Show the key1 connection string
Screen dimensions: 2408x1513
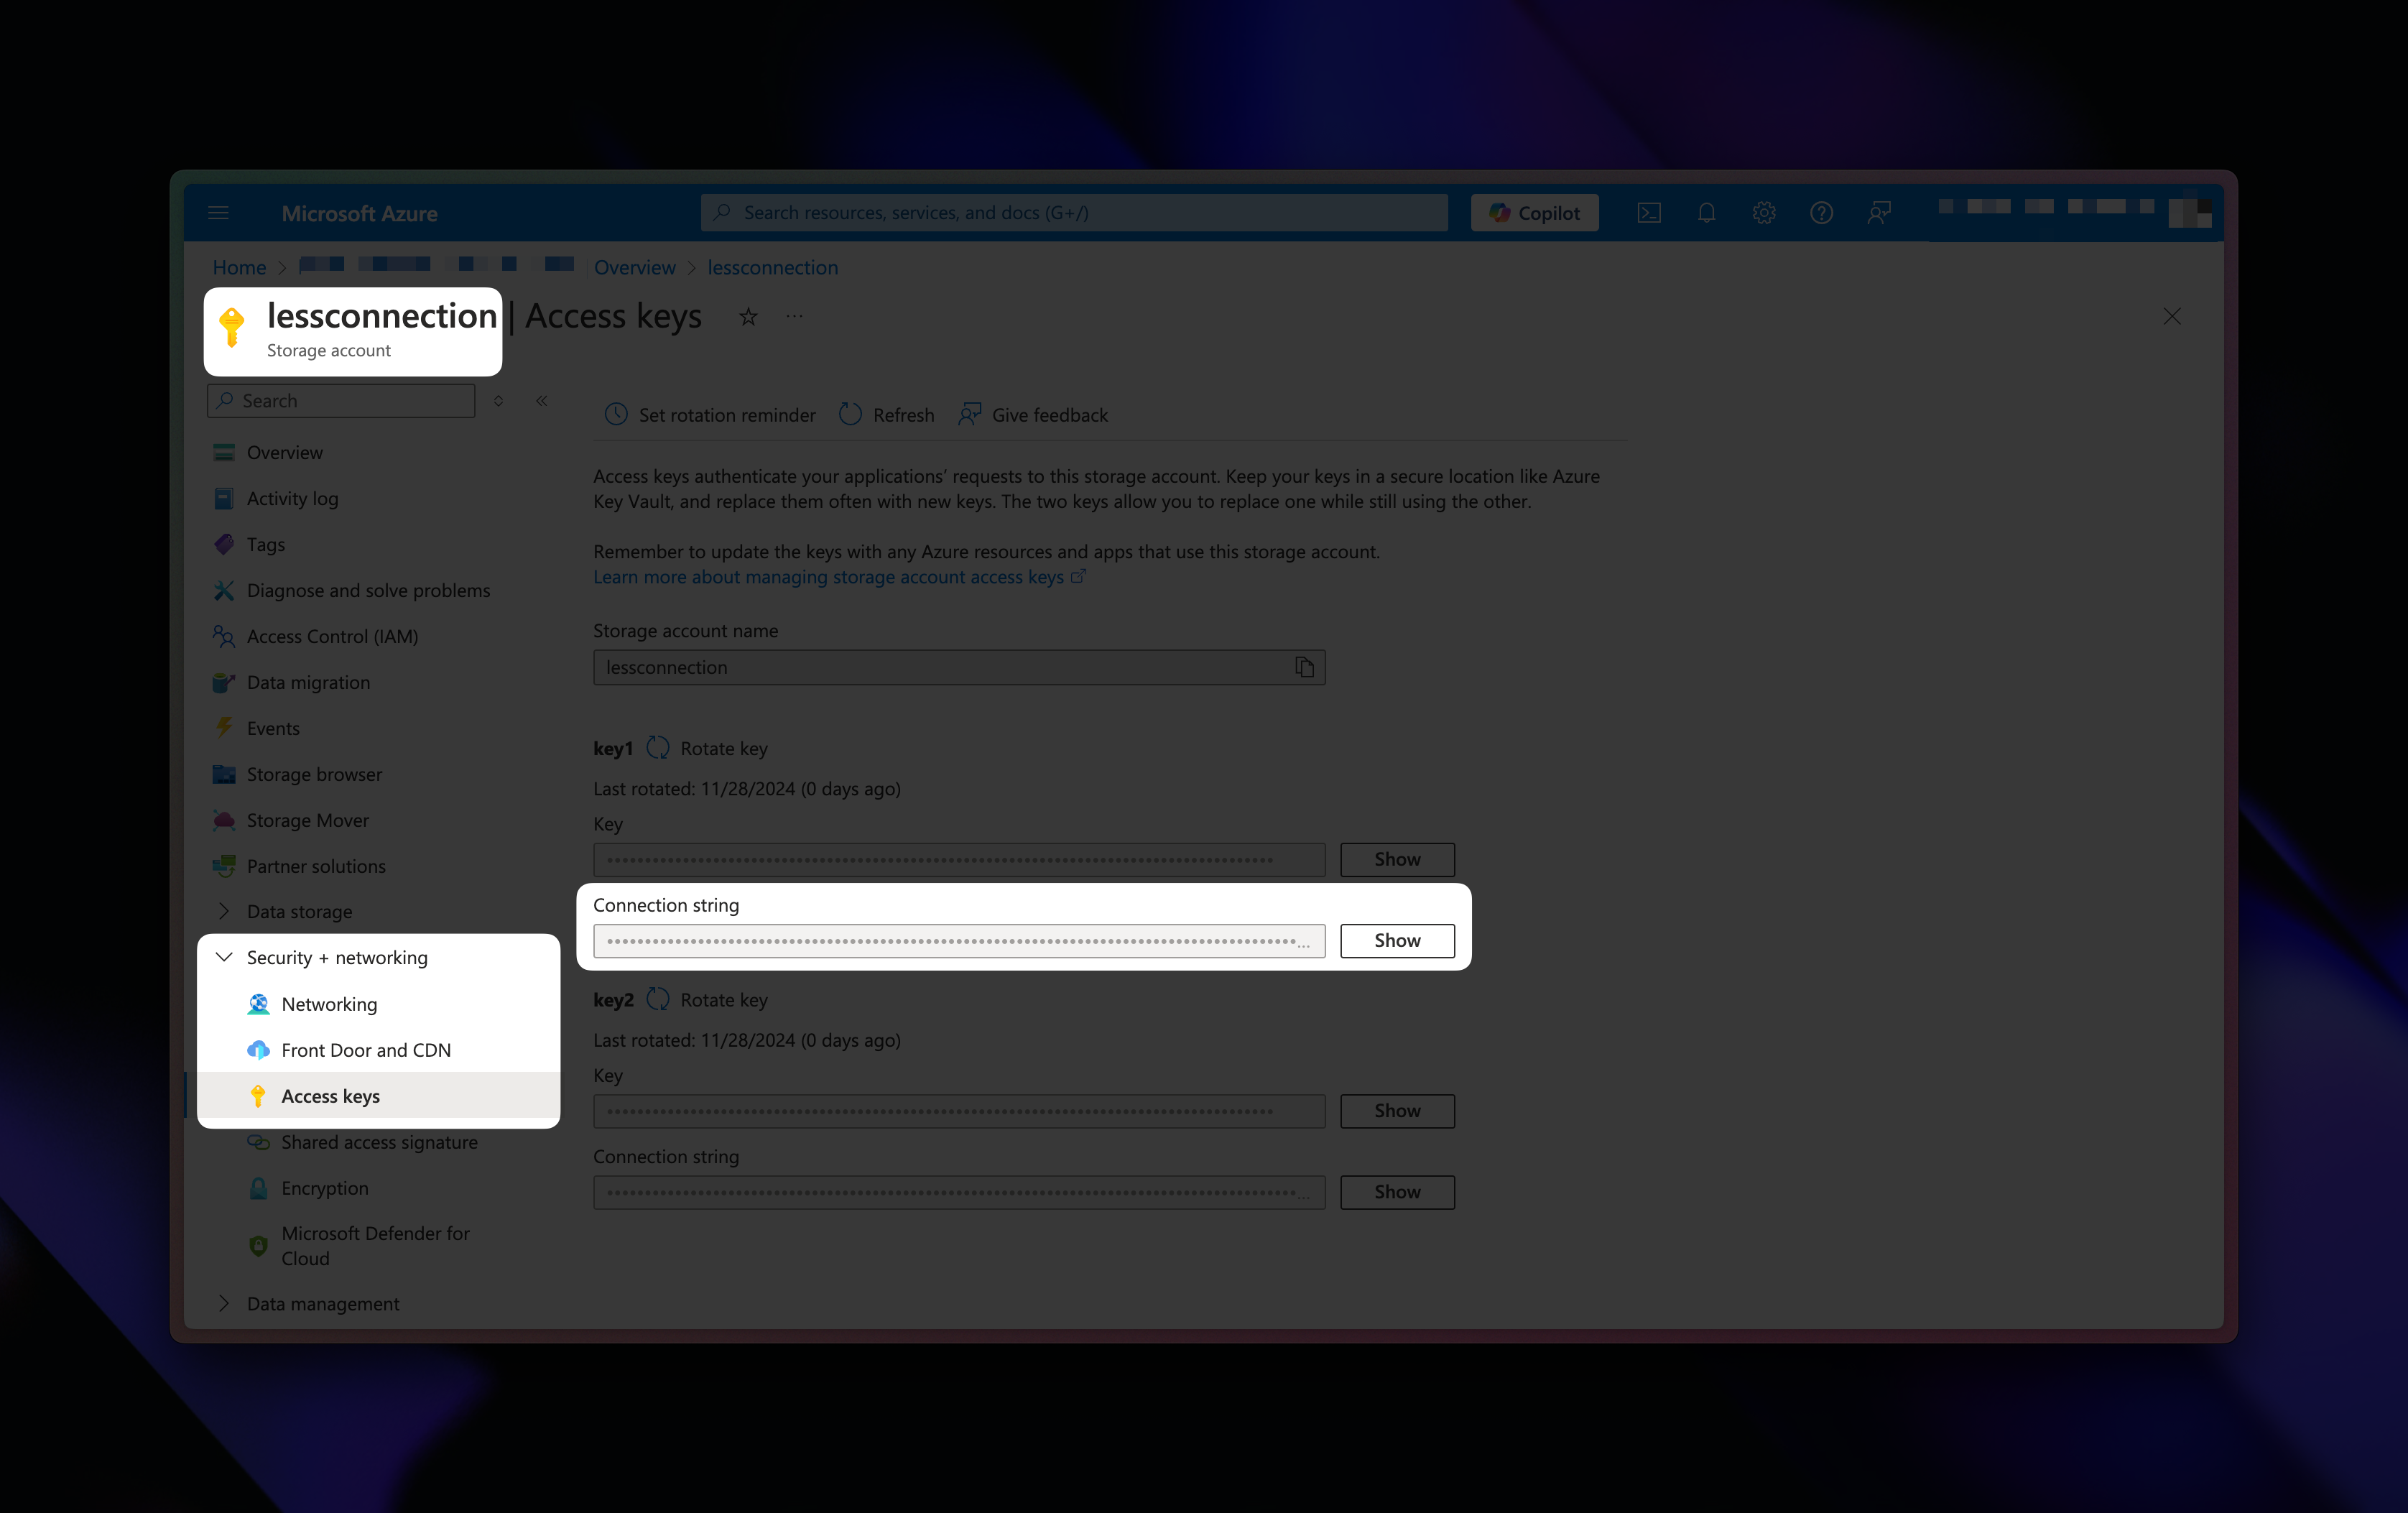(x=1396, y=940)
